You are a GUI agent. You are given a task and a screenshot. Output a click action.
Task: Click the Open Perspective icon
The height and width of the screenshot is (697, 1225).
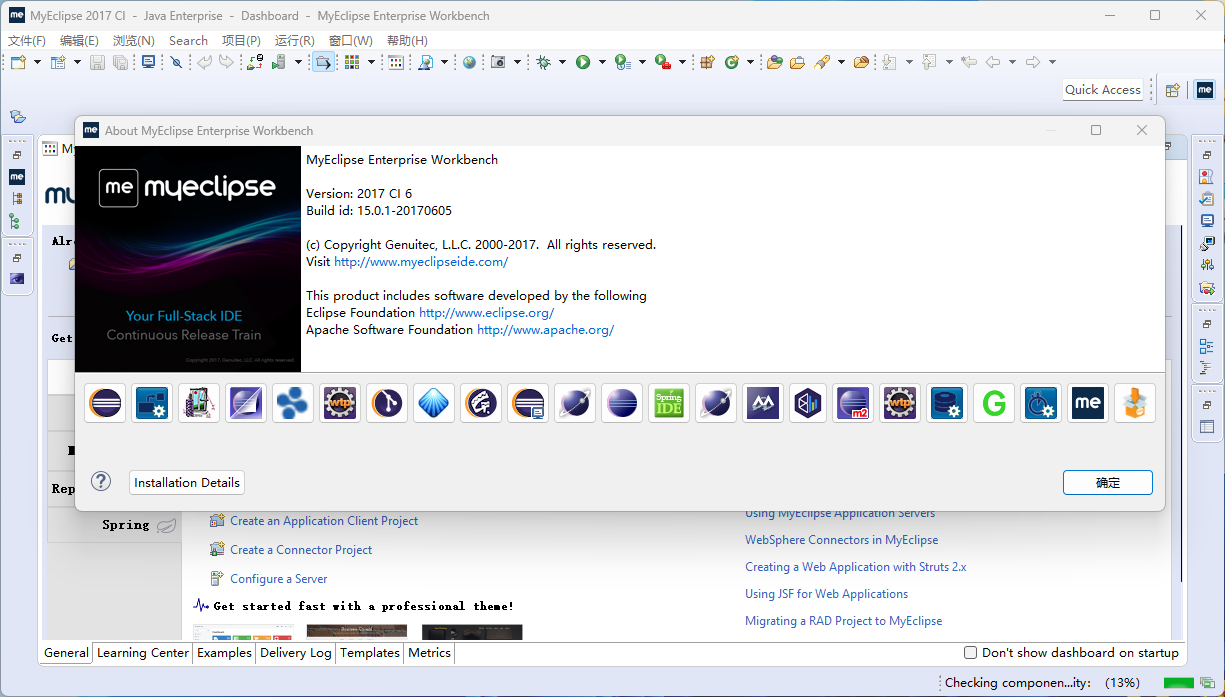pos(1173,90)
